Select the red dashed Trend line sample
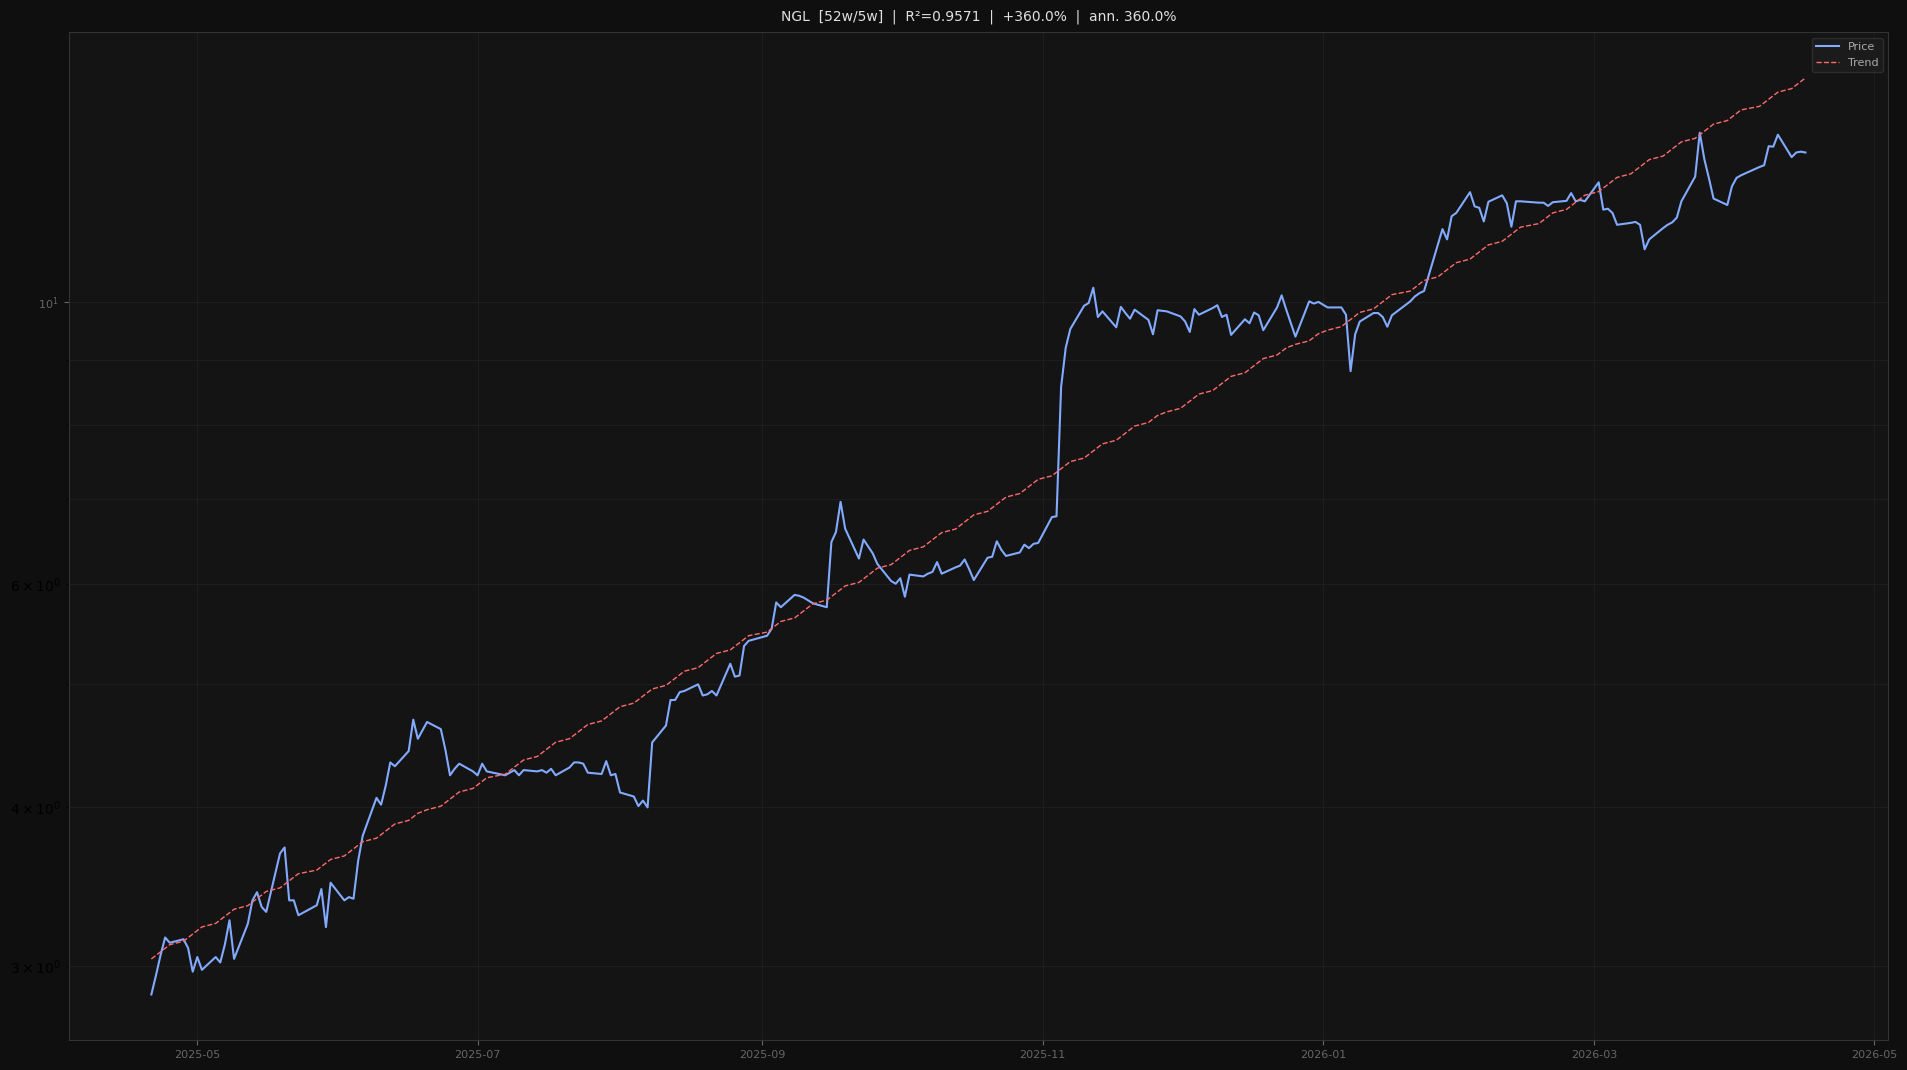The image size is (1907, 1070). click(x=1829, y=62)
